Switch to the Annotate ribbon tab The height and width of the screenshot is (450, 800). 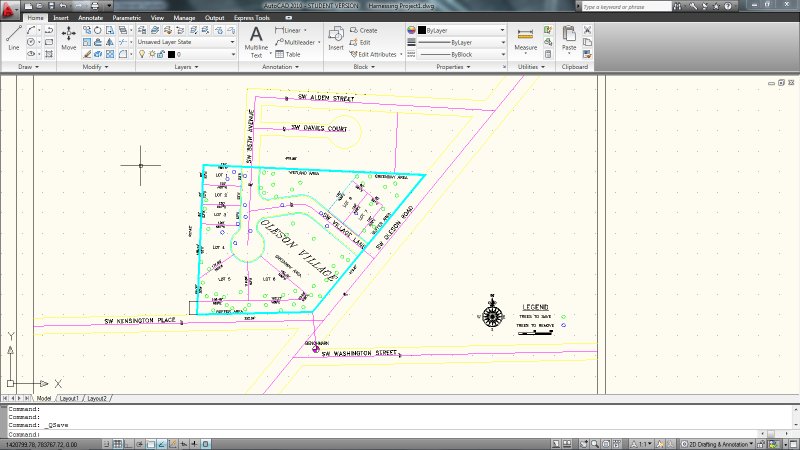tap(91, 18)
